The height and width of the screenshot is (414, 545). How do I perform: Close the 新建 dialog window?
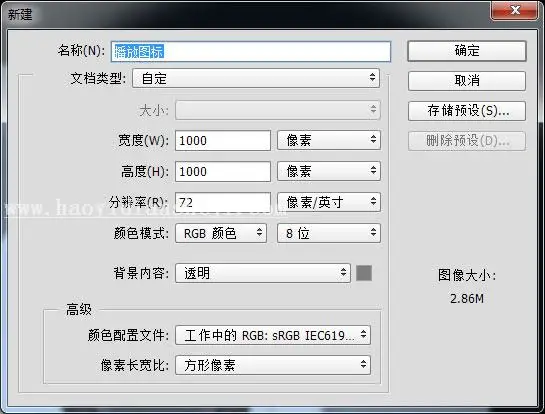pos(515,10)
